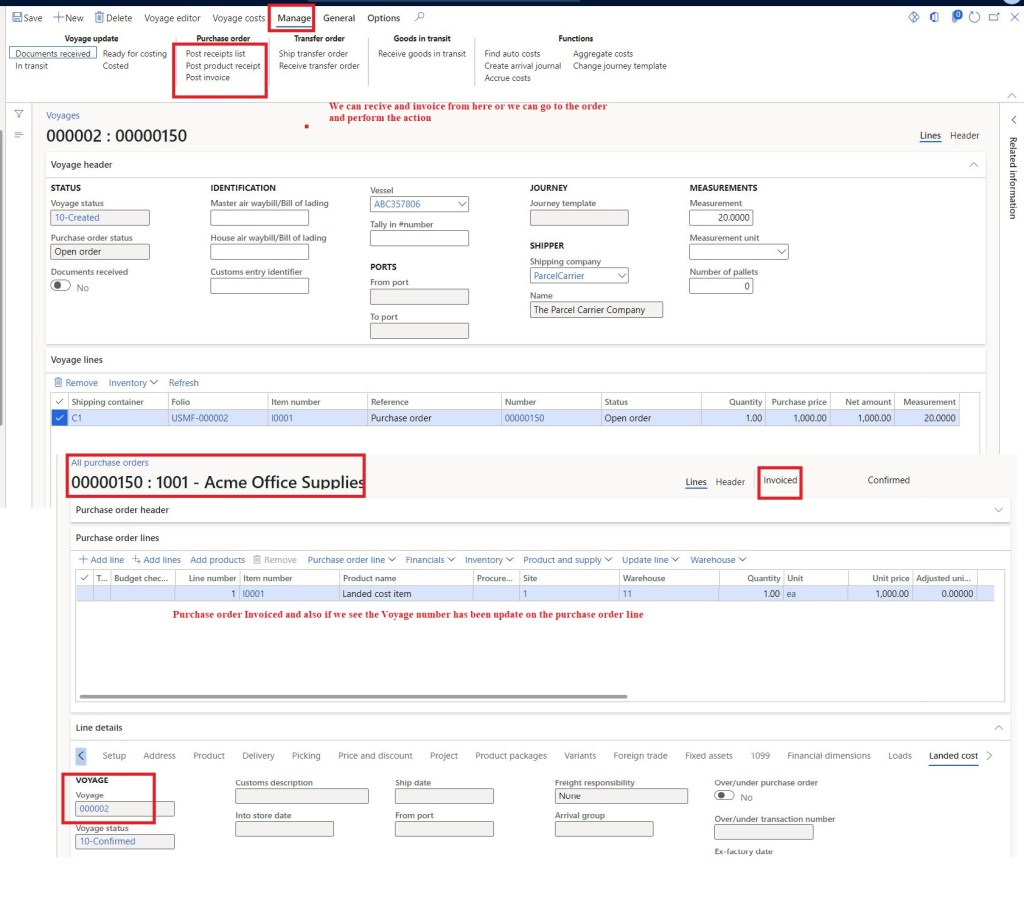
Task: Open purchase order 00000150 link in Number column
Action: pyautogui.click(x=524, y=418)
